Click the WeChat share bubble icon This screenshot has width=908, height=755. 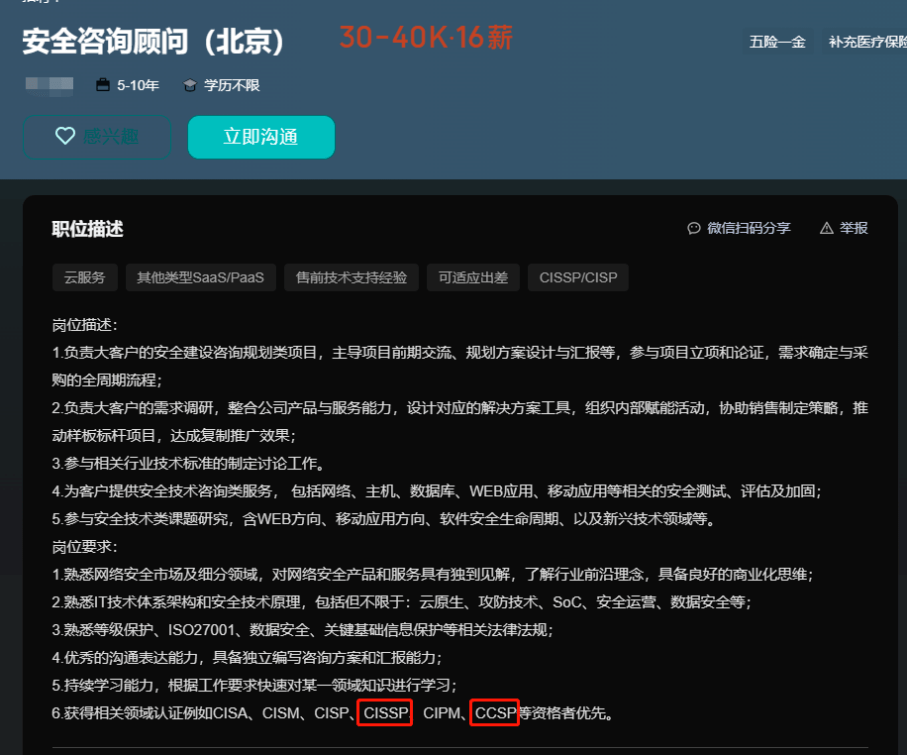click(x=693, y=228)
